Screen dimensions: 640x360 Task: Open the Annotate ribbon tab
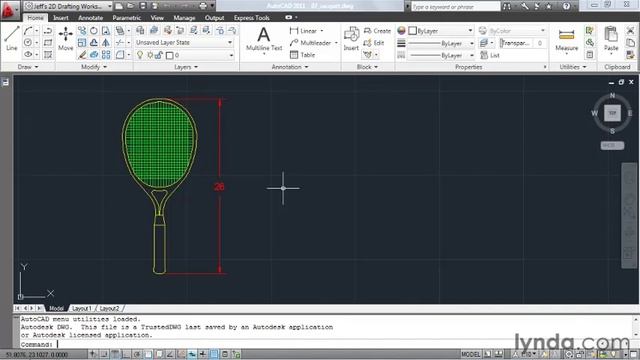coord(91,18)
